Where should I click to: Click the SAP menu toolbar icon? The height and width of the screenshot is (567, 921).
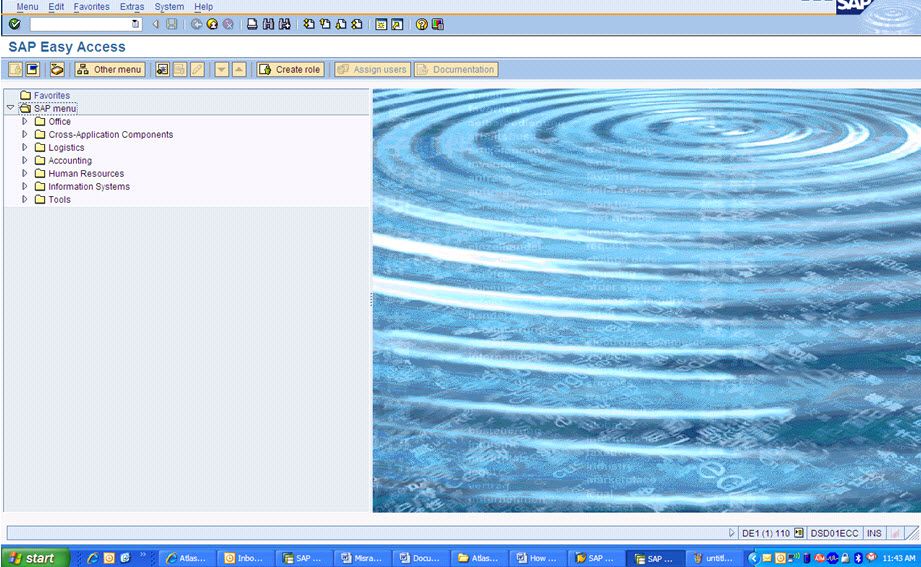pyautogui.click(x=32, y=69)
